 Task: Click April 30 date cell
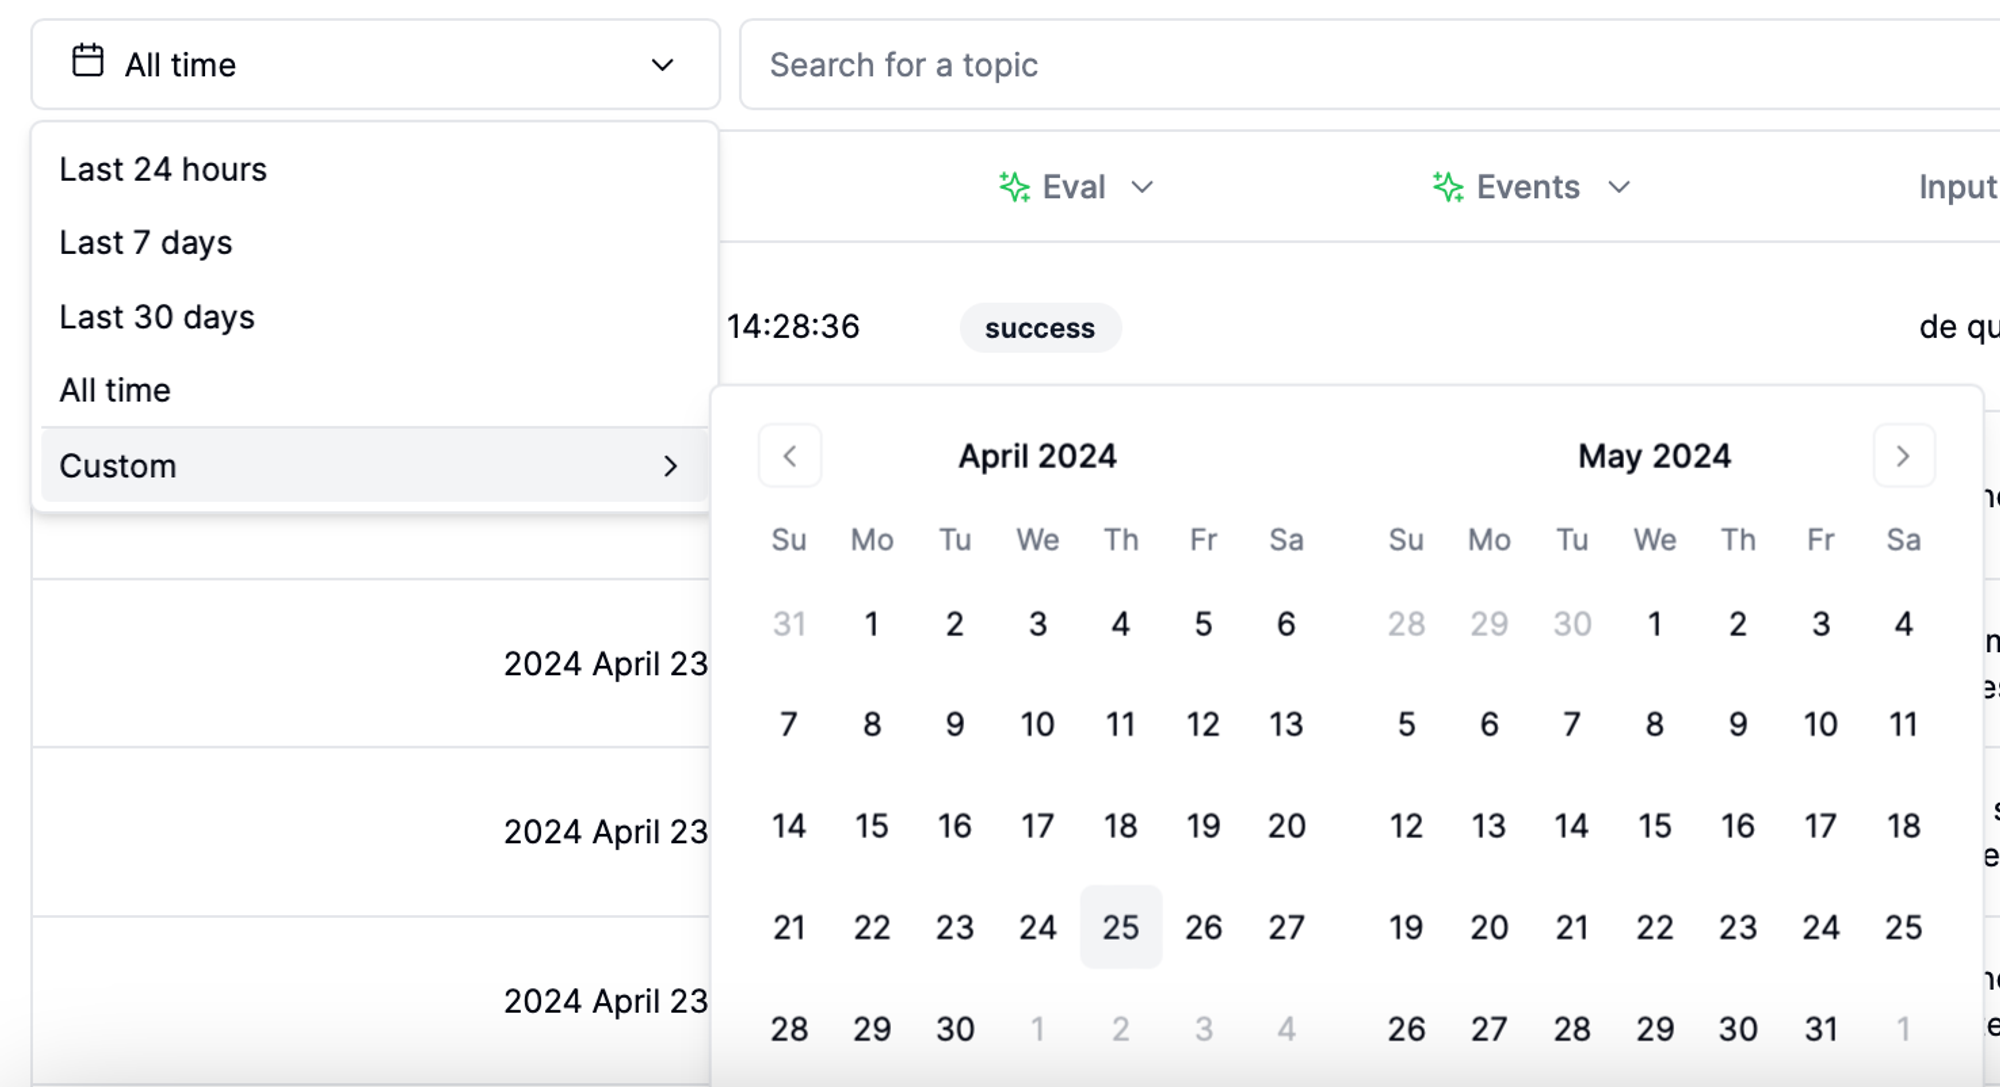(x=954, y=1028)
